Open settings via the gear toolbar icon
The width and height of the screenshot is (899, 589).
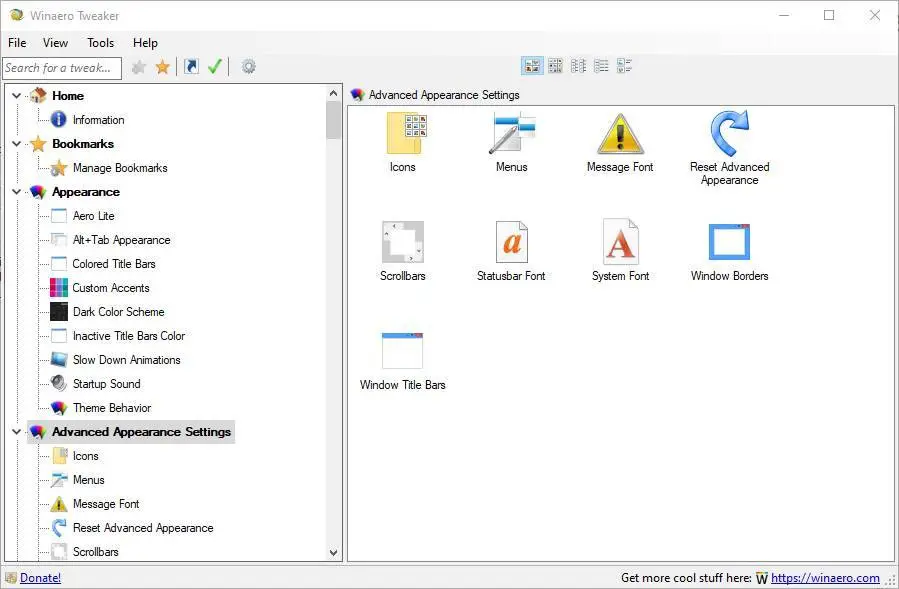pos(248,67)
